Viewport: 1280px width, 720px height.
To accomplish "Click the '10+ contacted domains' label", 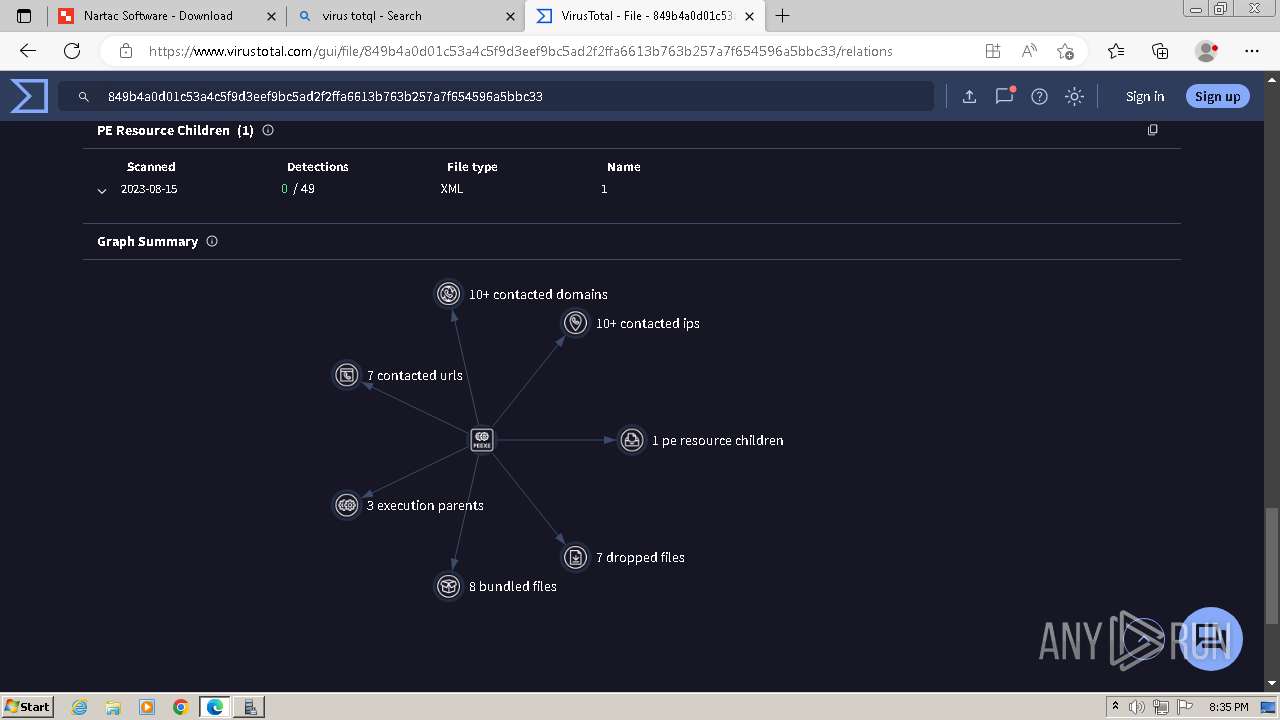I will [x=538, y=294].
